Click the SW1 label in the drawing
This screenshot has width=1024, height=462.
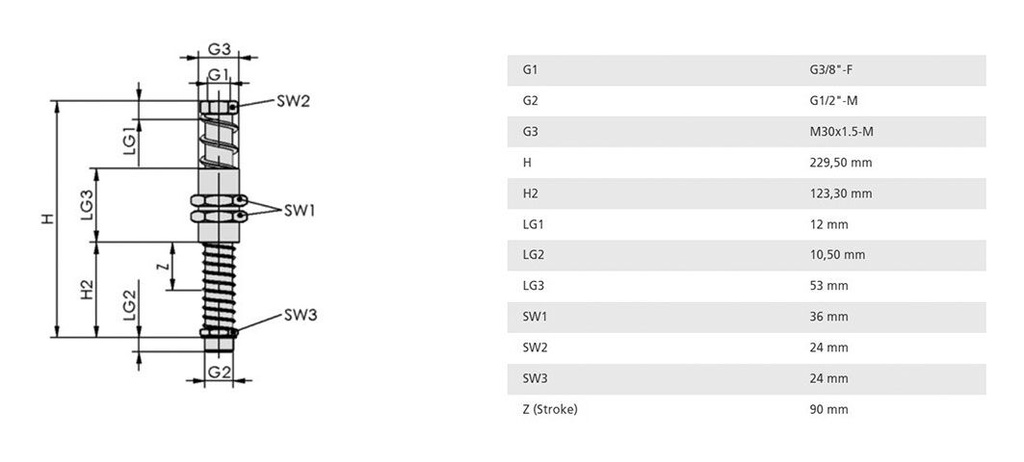click(x=300, y=210)
